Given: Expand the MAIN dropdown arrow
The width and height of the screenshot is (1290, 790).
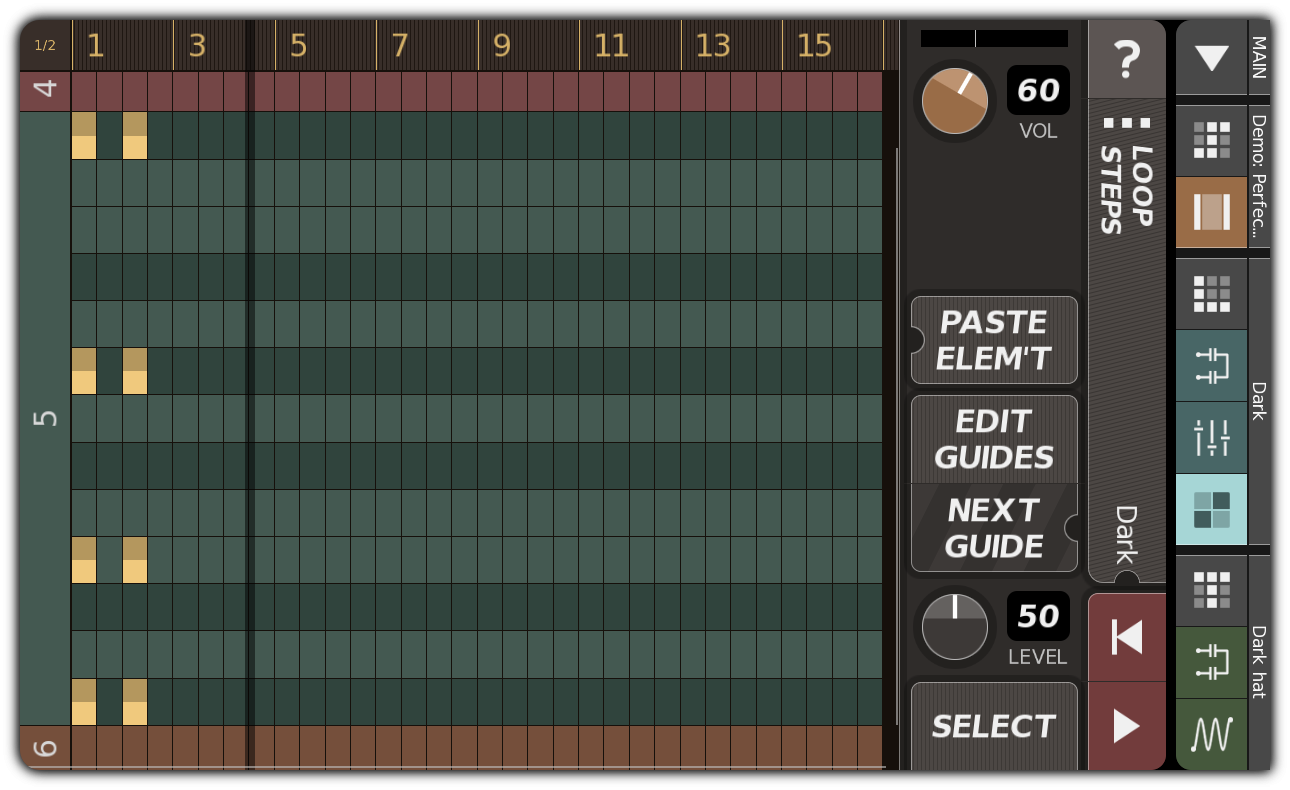Looking at the screenshot, I should pos(1211,58).
